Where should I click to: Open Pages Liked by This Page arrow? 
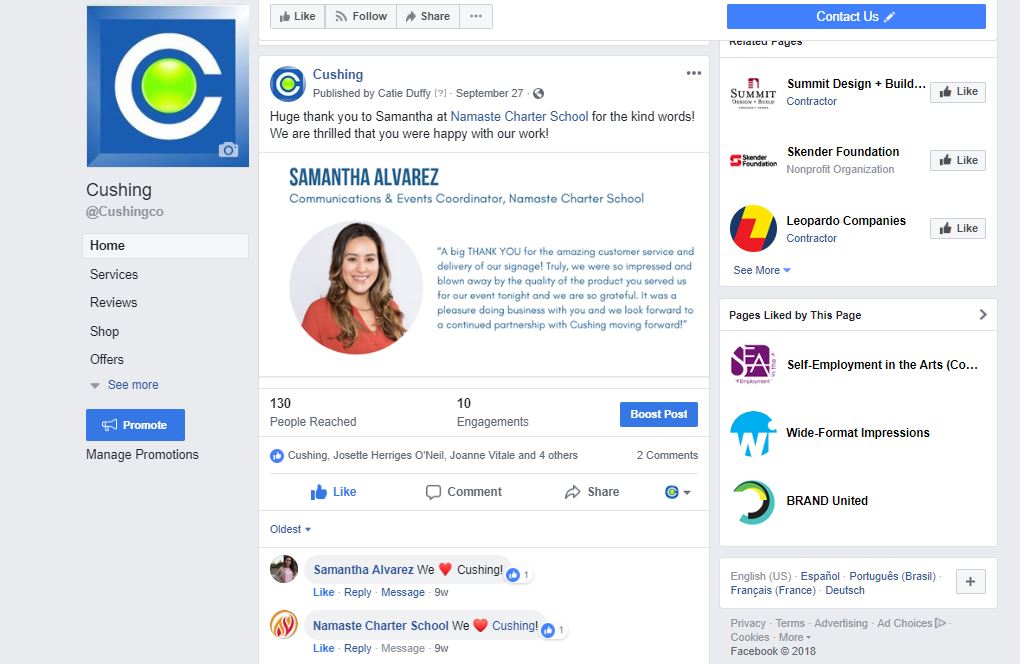(983, 315)
